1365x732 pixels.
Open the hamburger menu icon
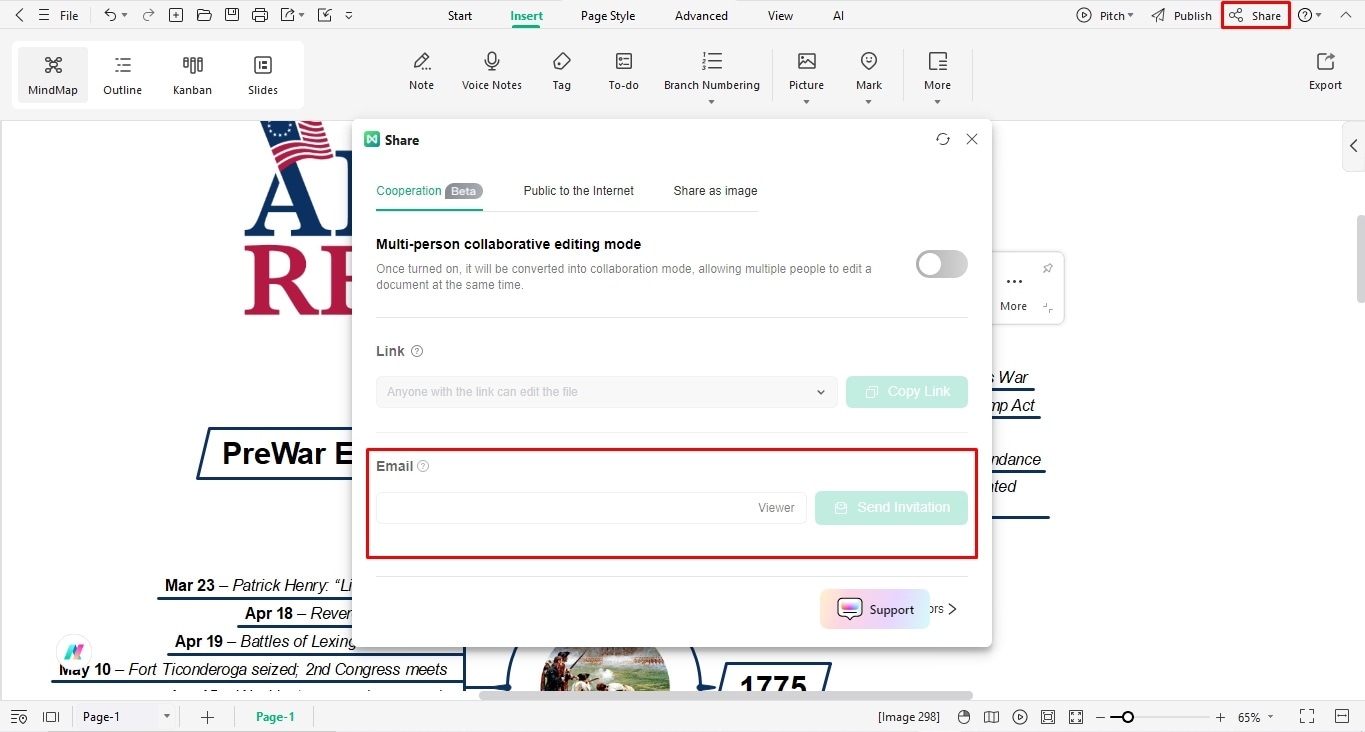point(44,15)
